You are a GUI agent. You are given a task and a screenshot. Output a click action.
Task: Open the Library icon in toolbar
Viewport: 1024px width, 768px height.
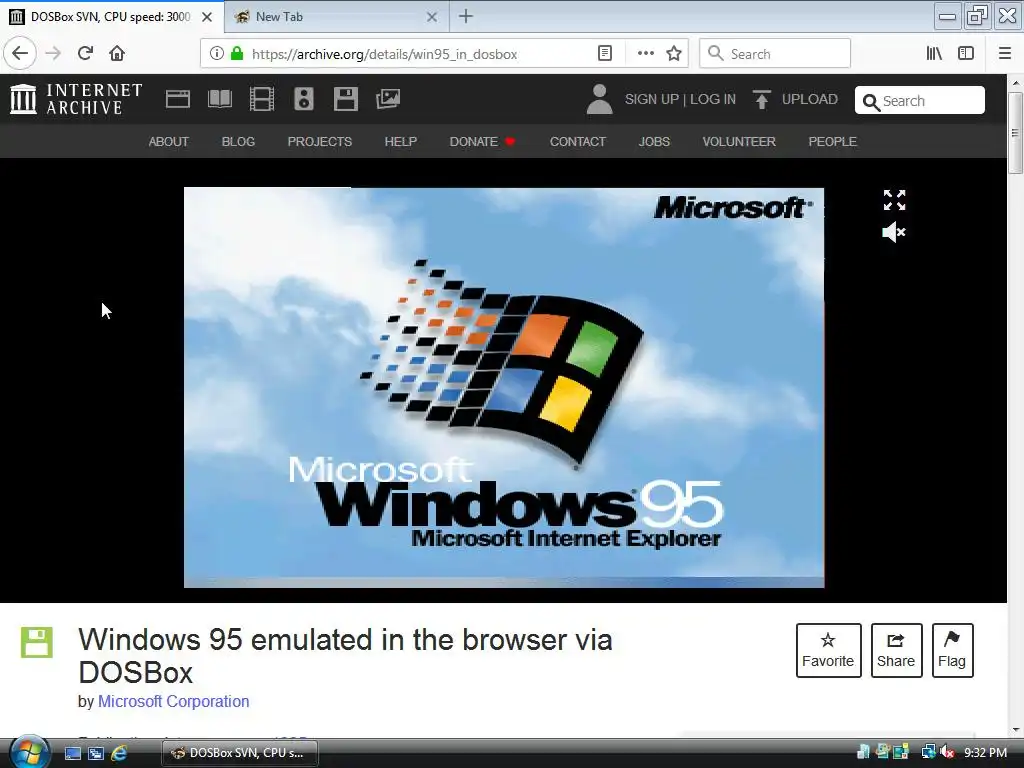tap(934, 54)
